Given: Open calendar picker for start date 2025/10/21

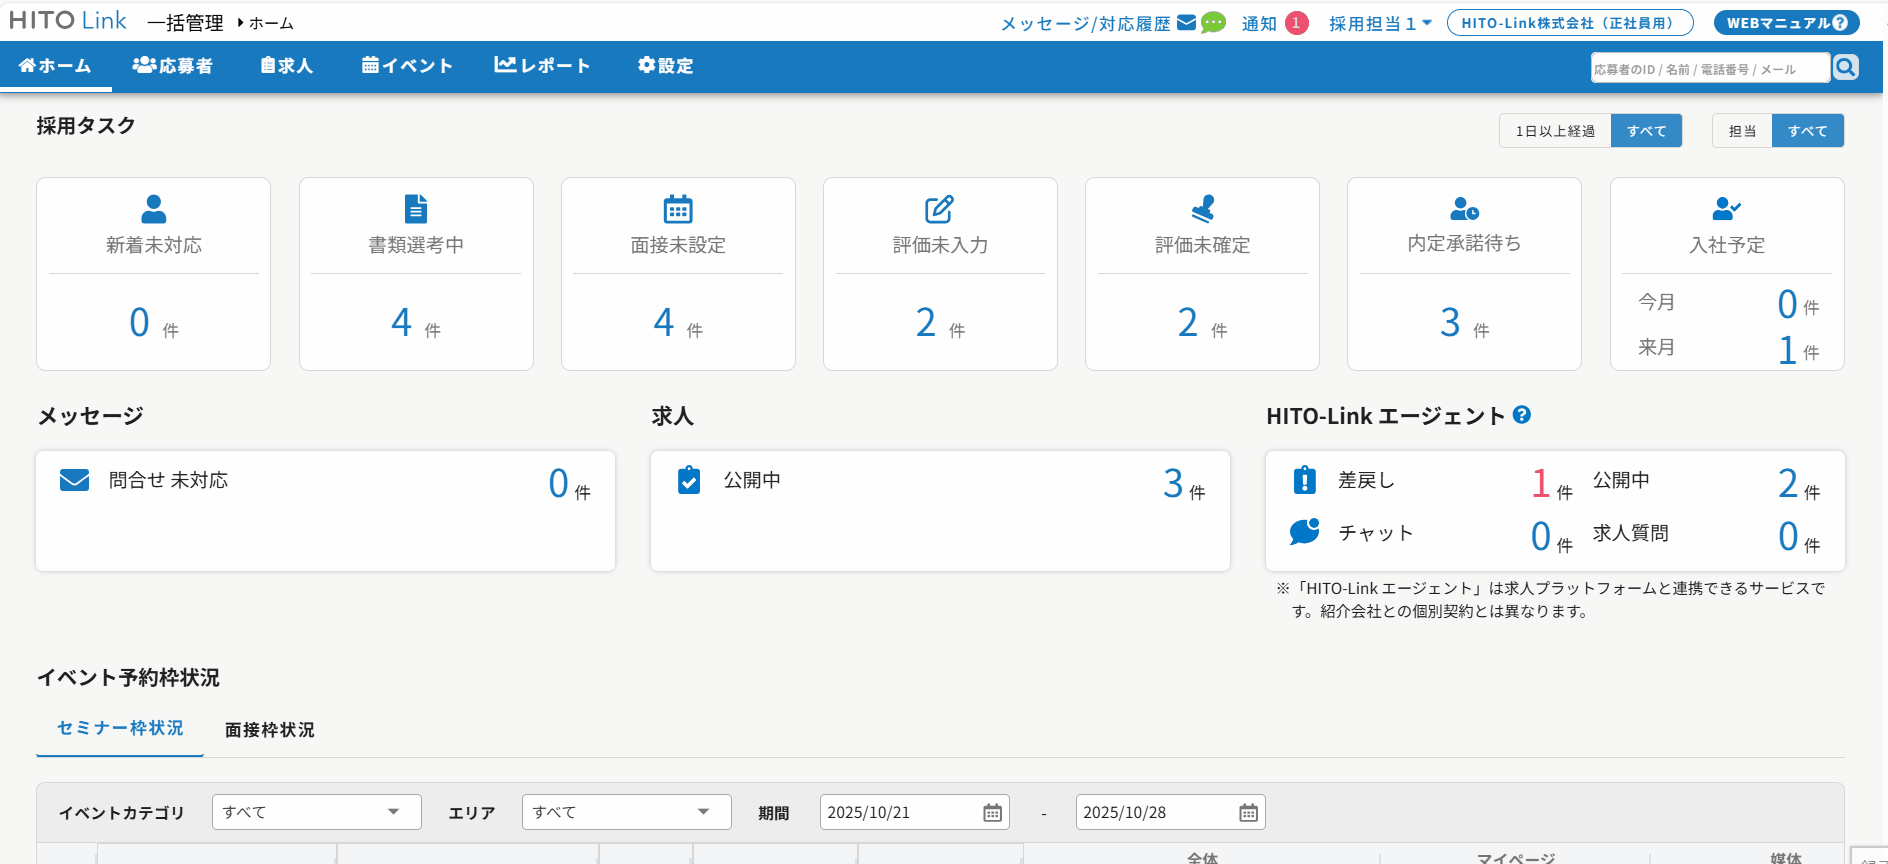Looking at the screenshot, I should [x=992, y=813].
